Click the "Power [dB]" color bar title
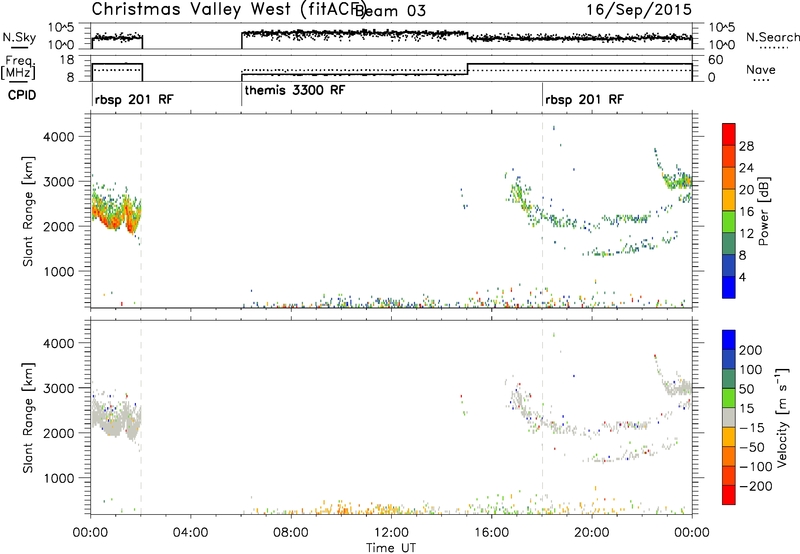800x554 pixels. (x=764, y=211)
